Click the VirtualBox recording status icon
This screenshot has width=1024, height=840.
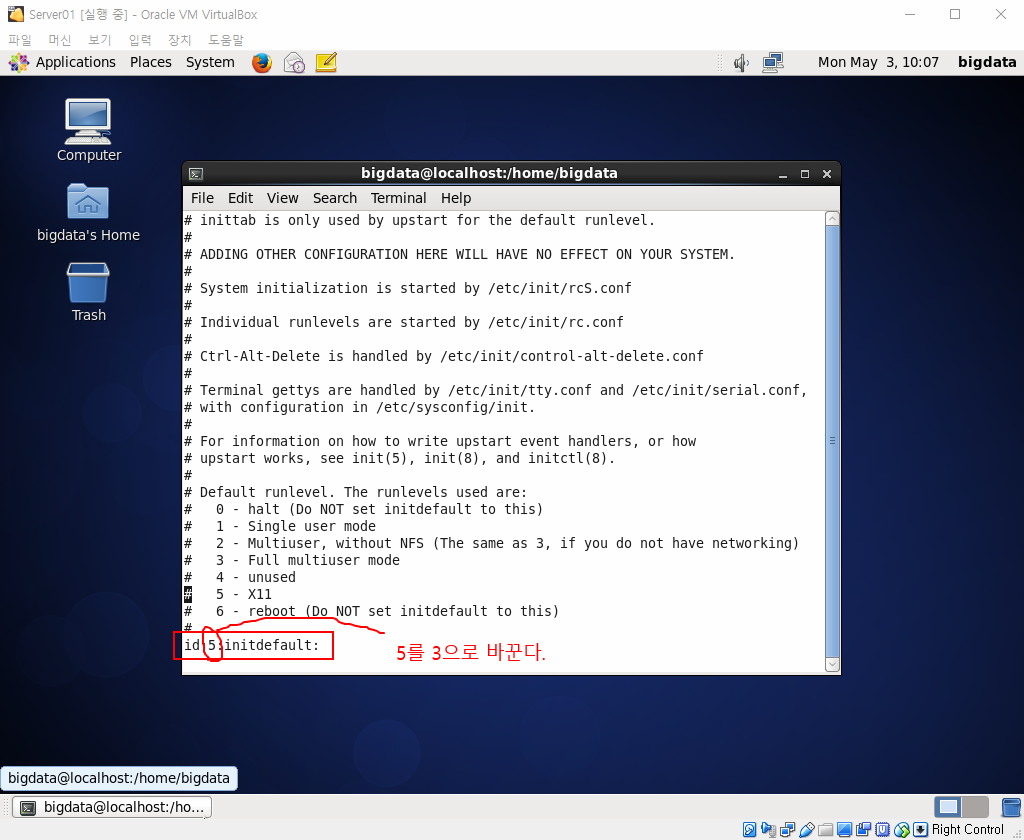(x=863, y=830)
